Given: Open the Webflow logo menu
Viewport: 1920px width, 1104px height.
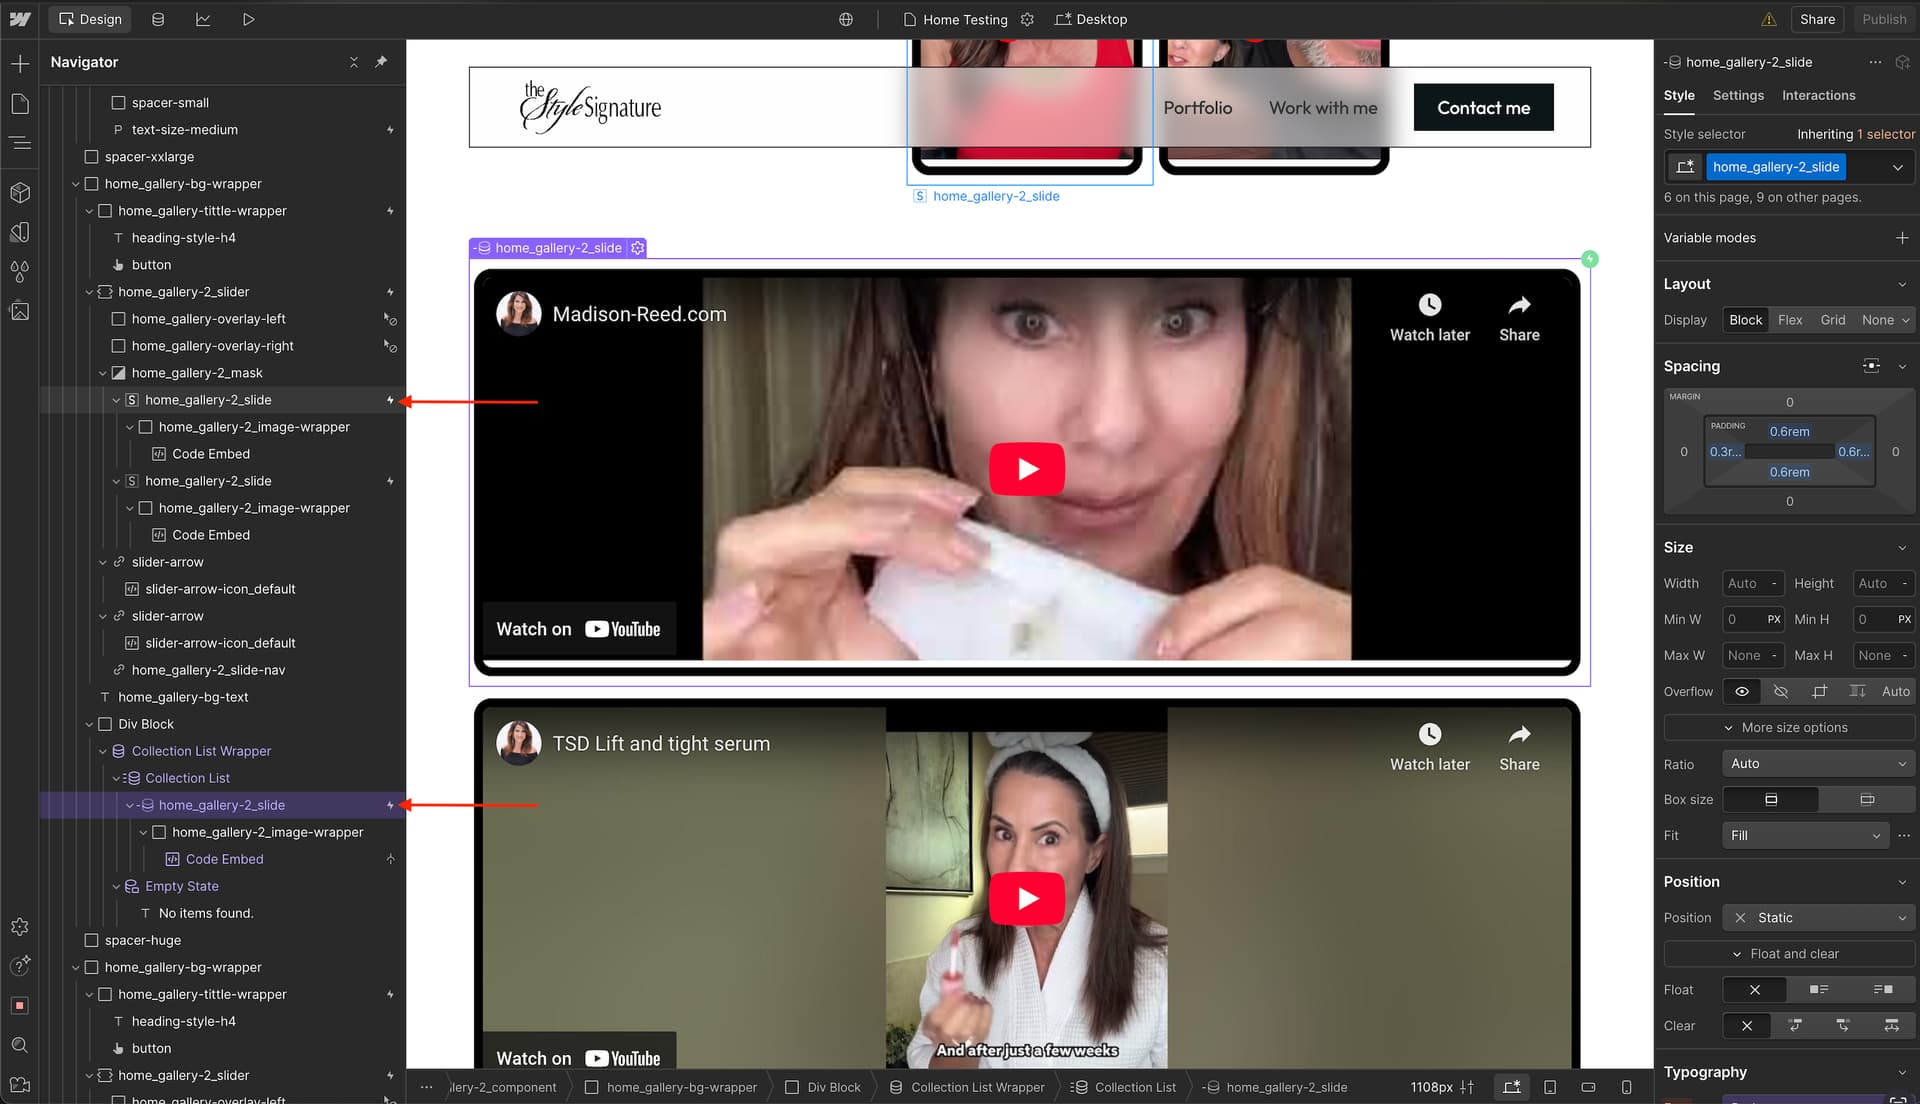Looking at the screenshot, I should pyautogui.click(x=20, y=19).
